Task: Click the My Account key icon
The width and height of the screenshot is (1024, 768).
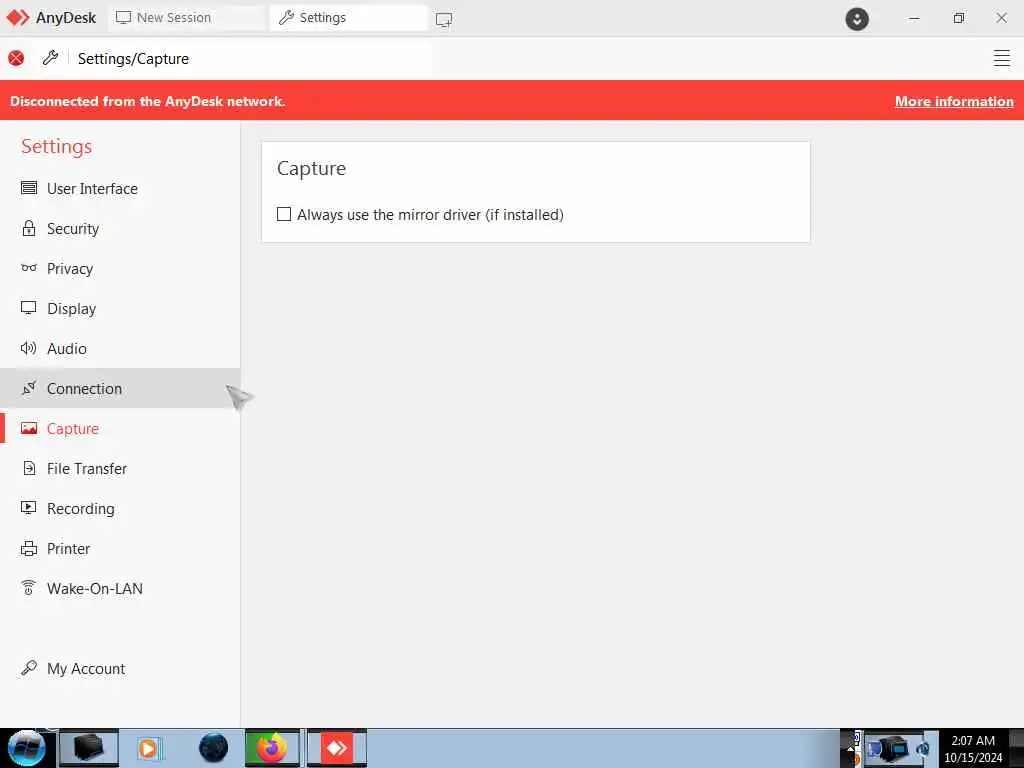Action: click(29, 668)
